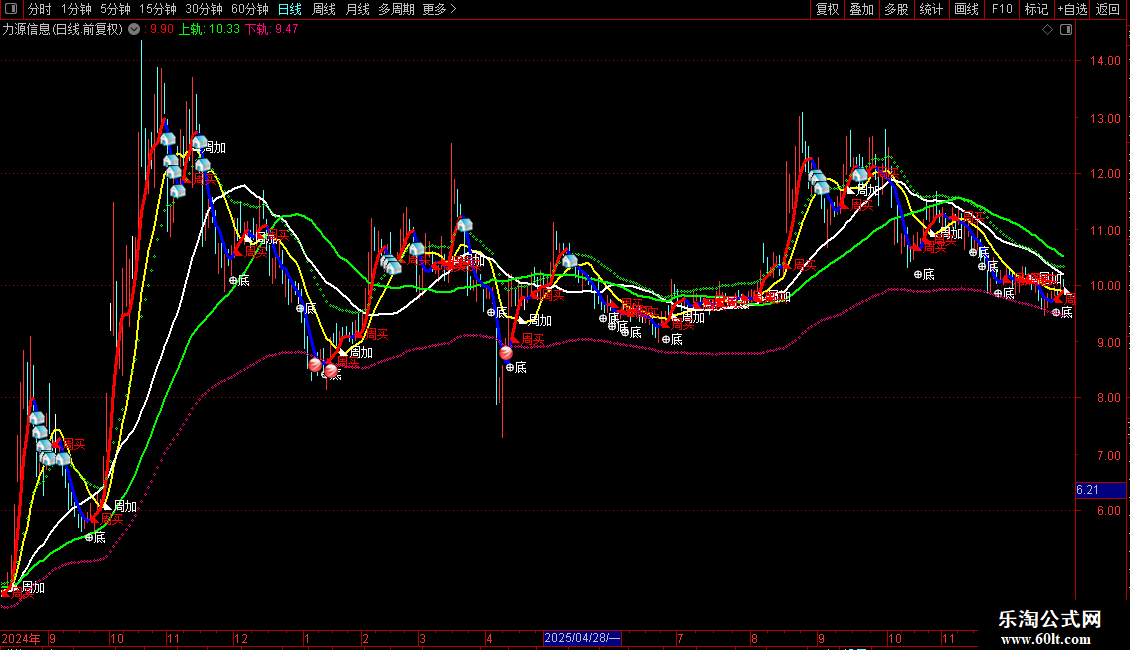Select the 月线 monthly tab

tap(357, 9)
